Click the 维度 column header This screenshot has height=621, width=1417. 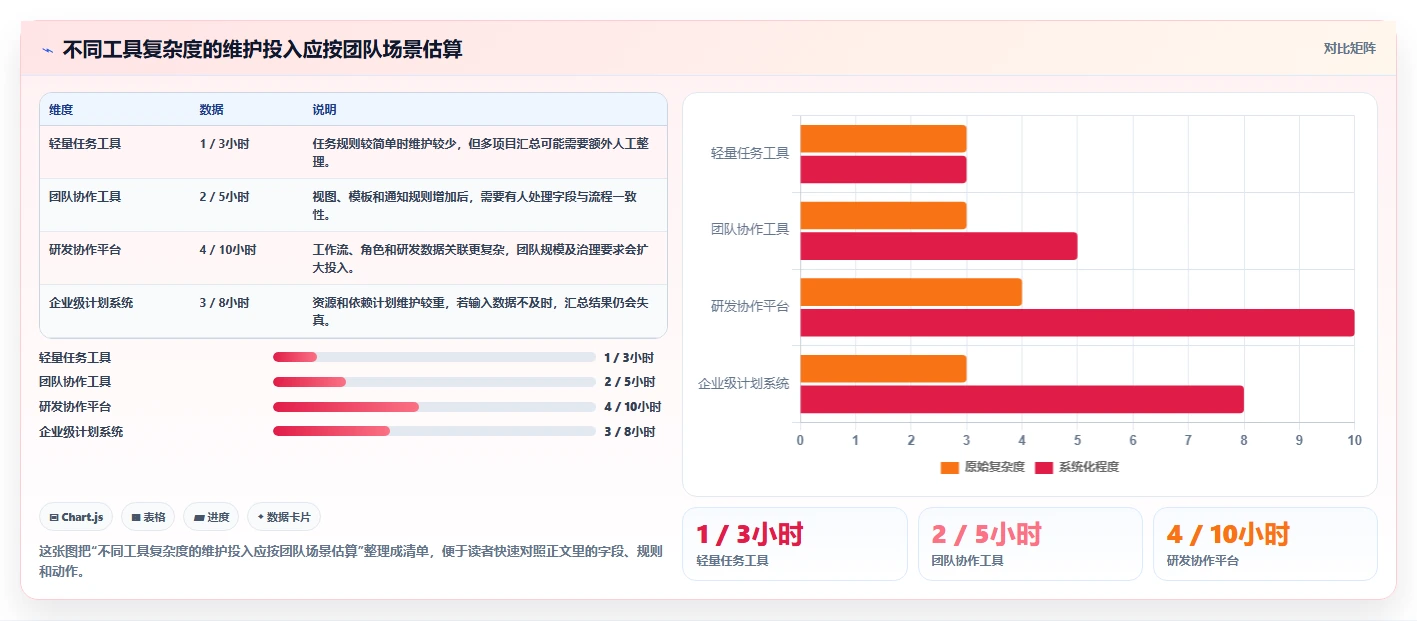pyautogui.click(x=61, y=109)
